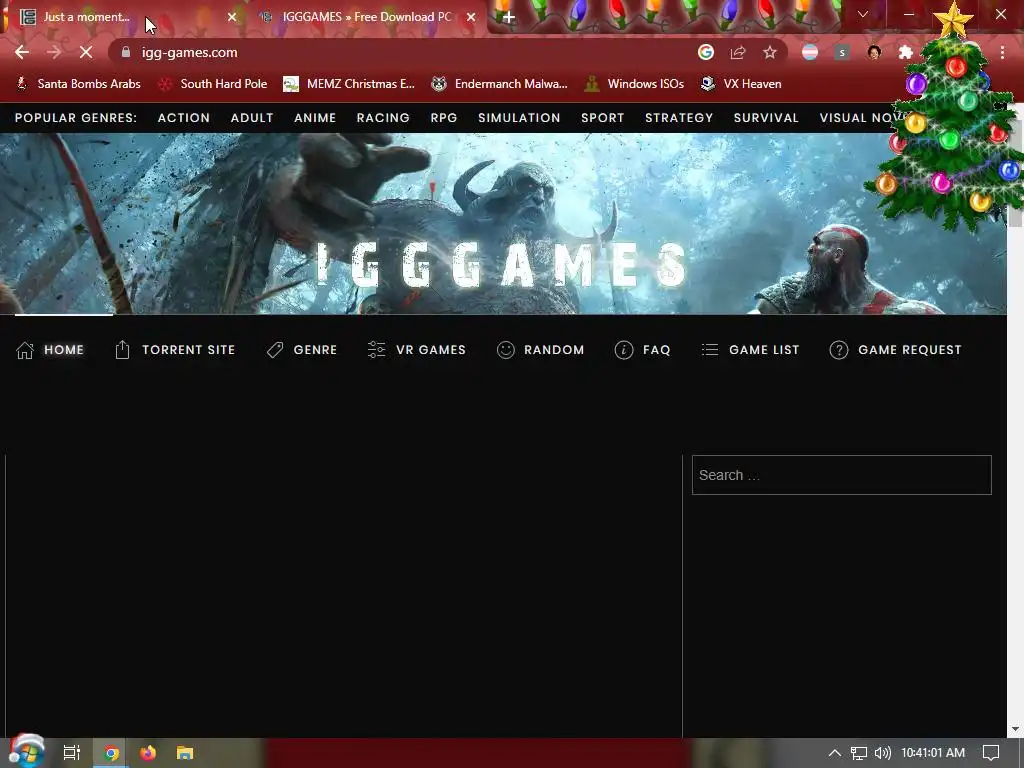This screenshot has width=1024, height=768.
Task: Bookmark this page with the star
Action: point(770,52)
